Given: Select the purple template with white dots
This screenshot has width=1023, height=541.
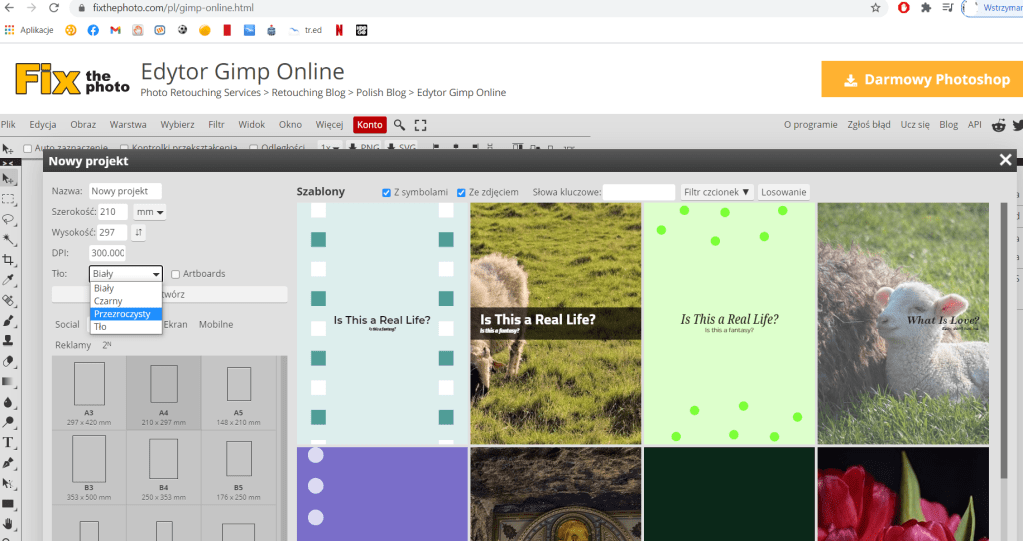Looking at the screenshot, I should click(x=382, y=494).
